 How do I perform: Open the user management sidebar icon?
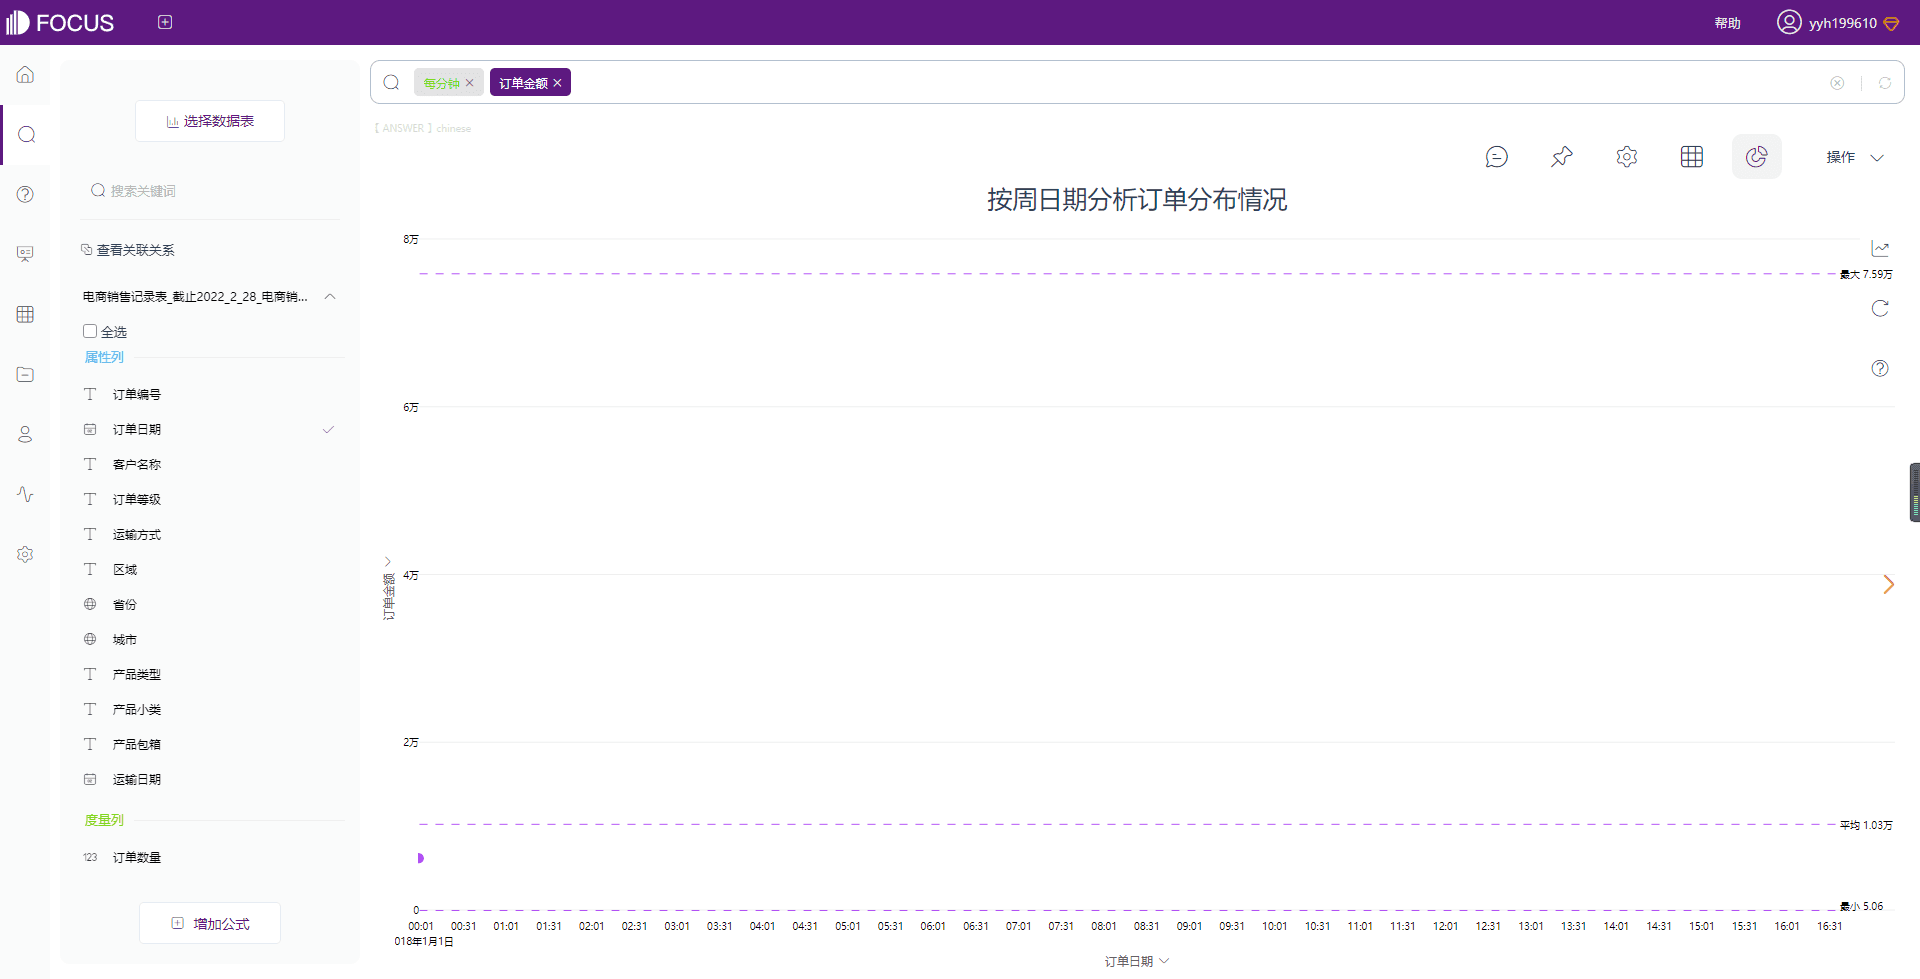[x=25, y=434]
